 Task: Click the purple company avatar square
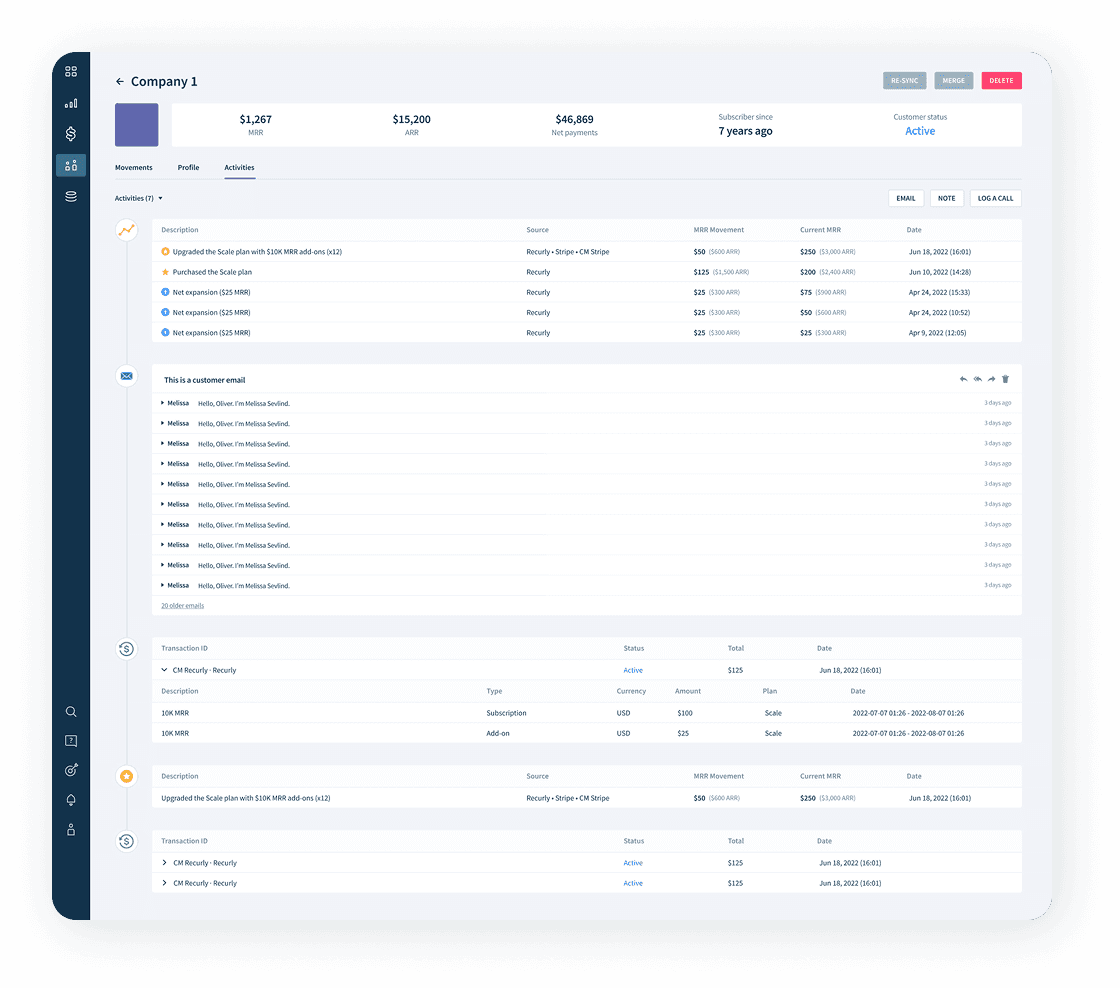(136, 125)
